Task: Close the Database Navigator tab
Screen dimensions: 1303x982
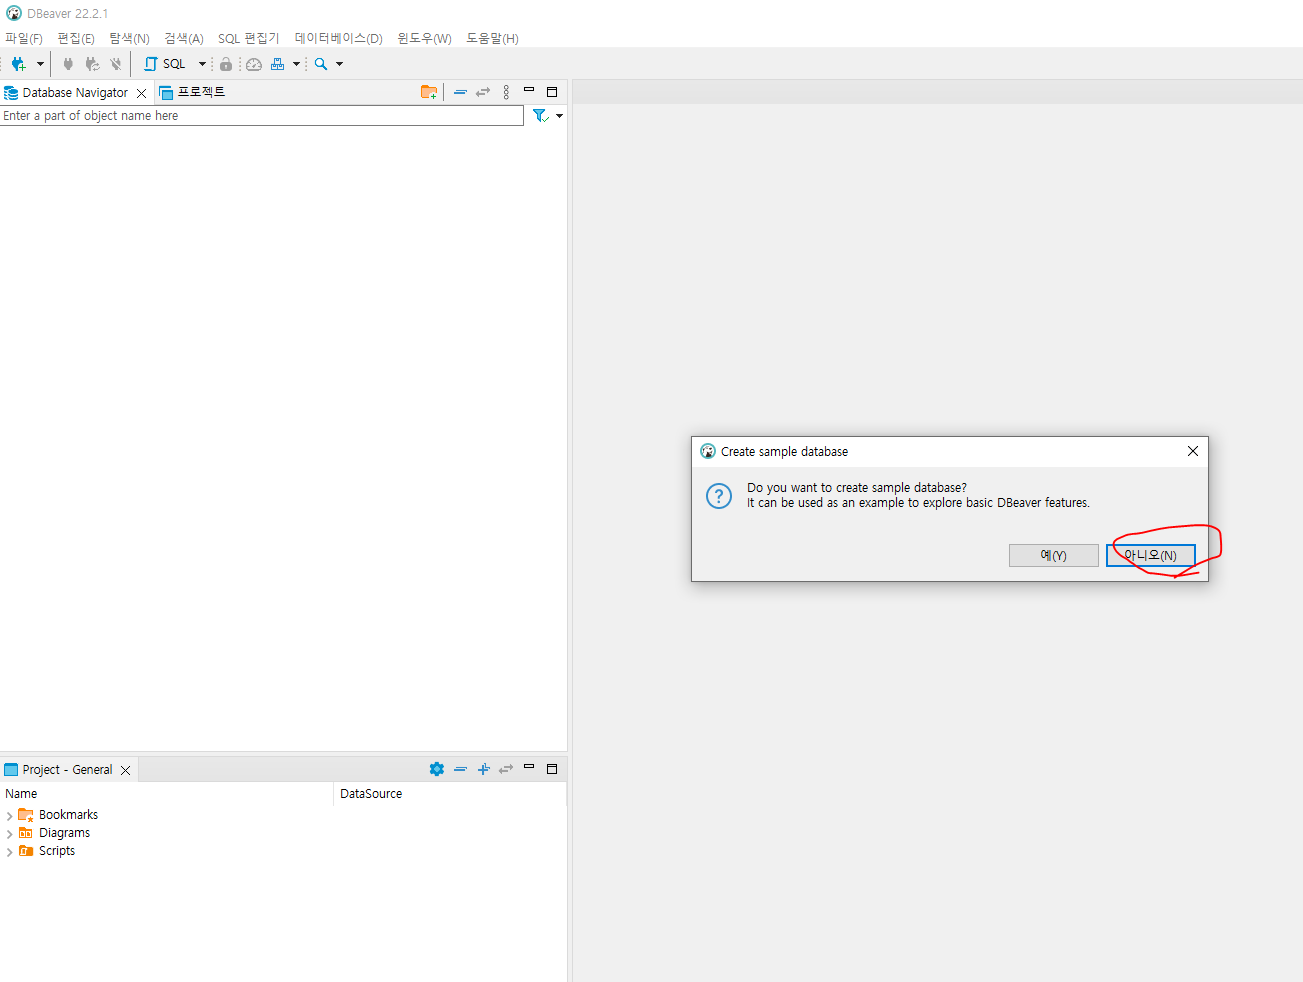Action: 142,93
